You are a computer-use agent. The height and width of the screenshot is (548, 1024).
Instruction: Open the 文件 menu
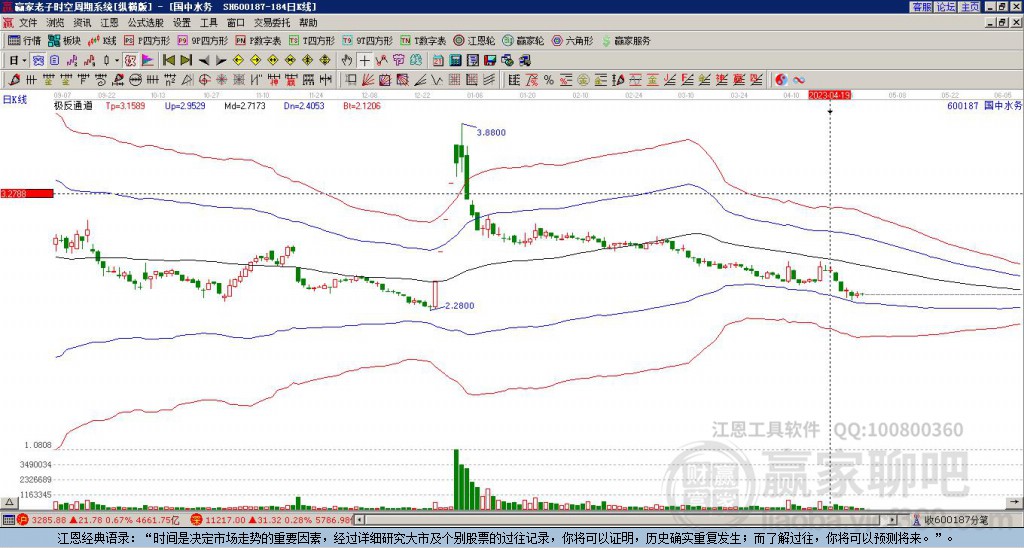tap(28, 23)
